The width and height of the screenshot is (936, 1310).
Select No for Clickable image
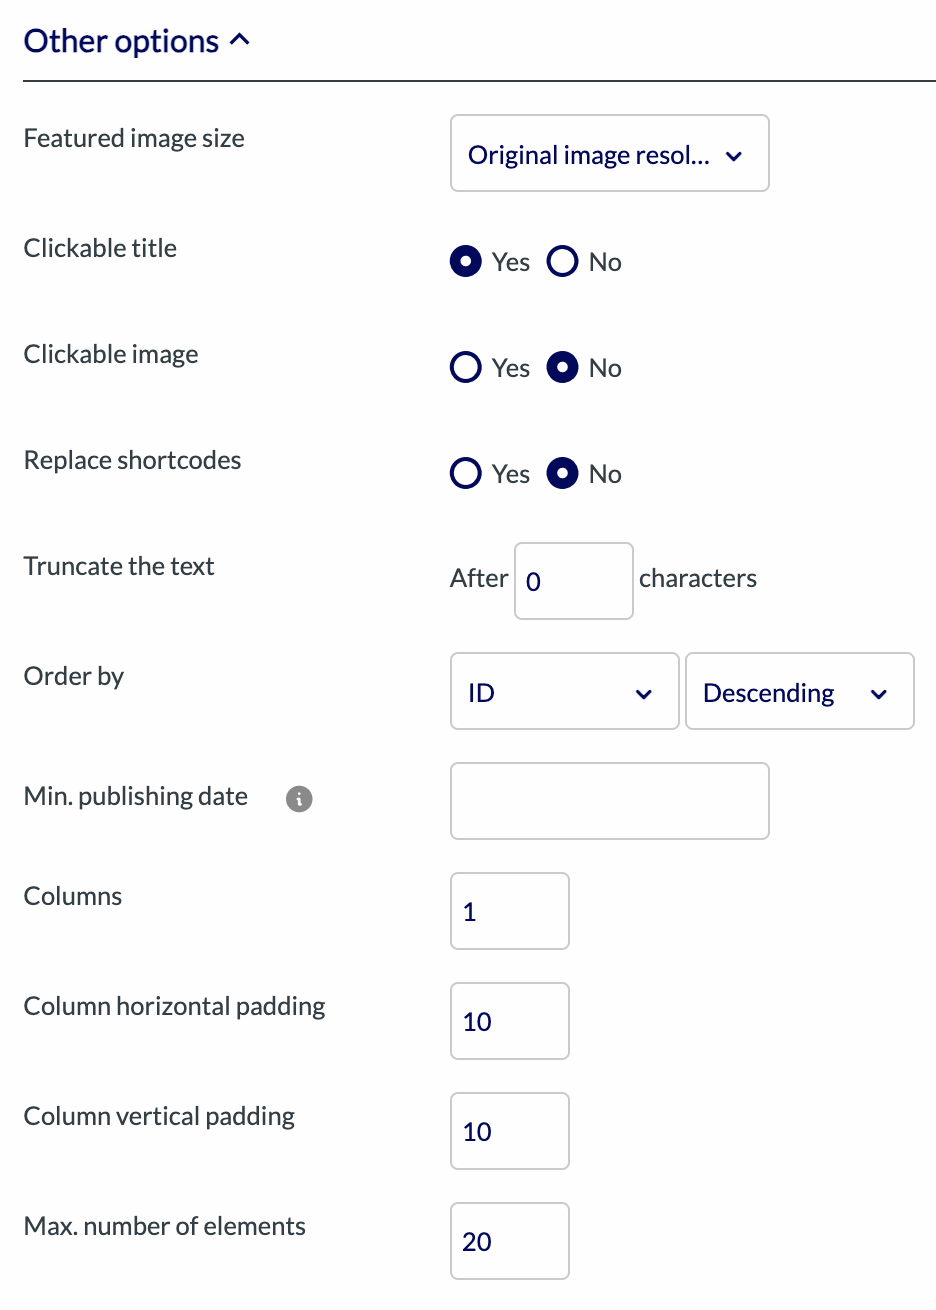(562, 368)
